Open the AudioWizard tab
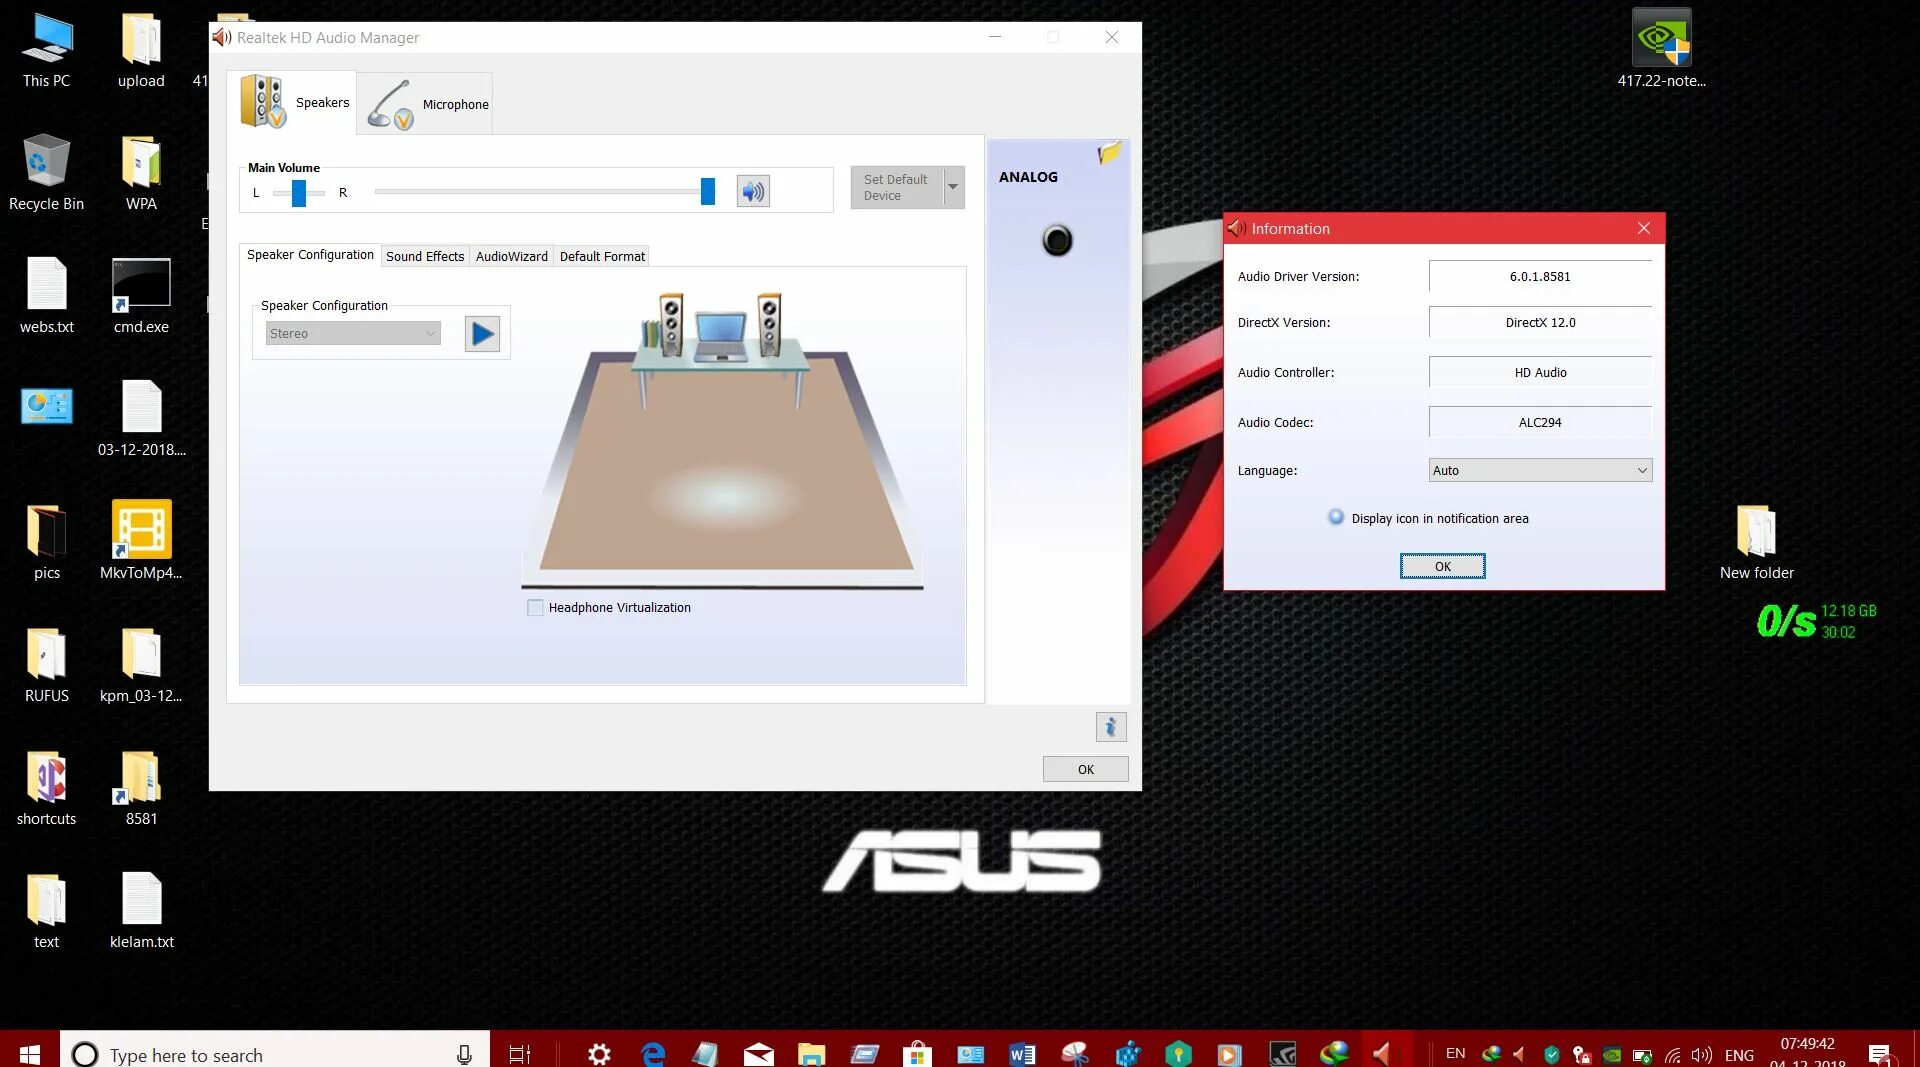This screenshot has height=1067, width=1920. pyautogui.click(x=512, y=256)
